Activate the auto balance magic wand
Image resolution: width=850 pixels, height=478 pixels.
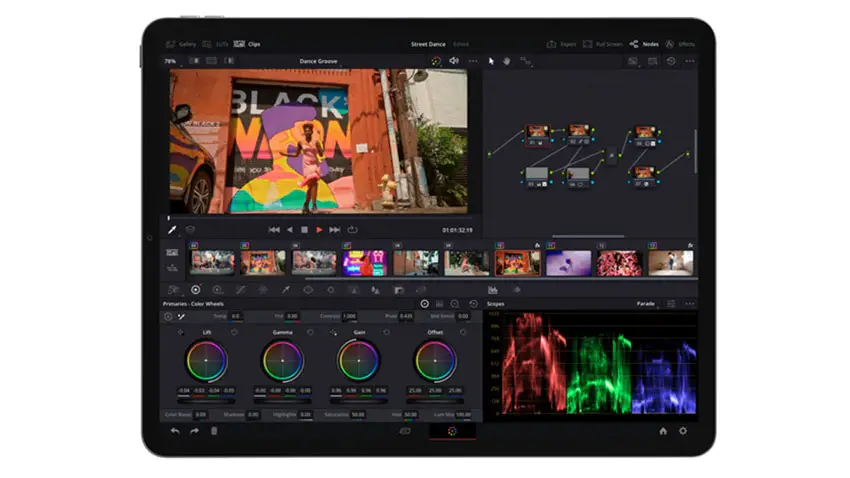[182, 316]
